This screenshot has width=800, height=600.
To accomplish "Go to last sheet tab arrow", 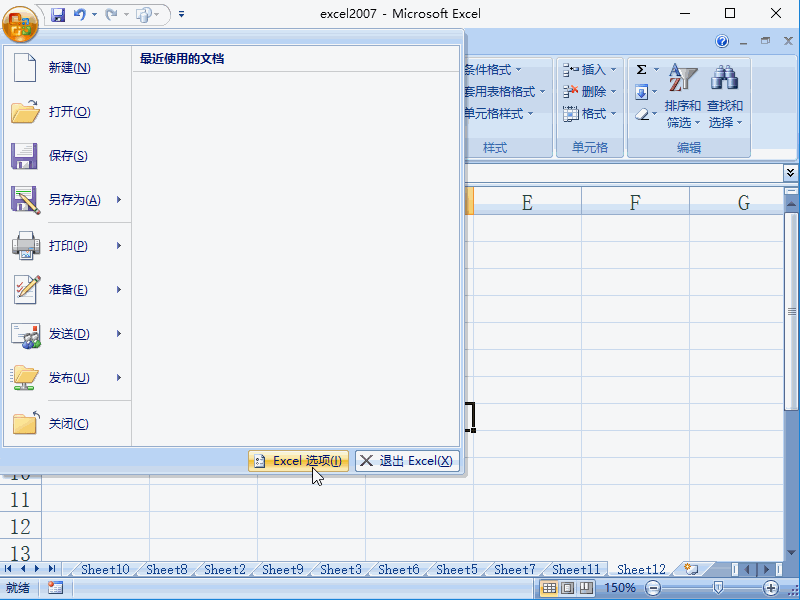I will pyautogui.click(x=52, y=568).
